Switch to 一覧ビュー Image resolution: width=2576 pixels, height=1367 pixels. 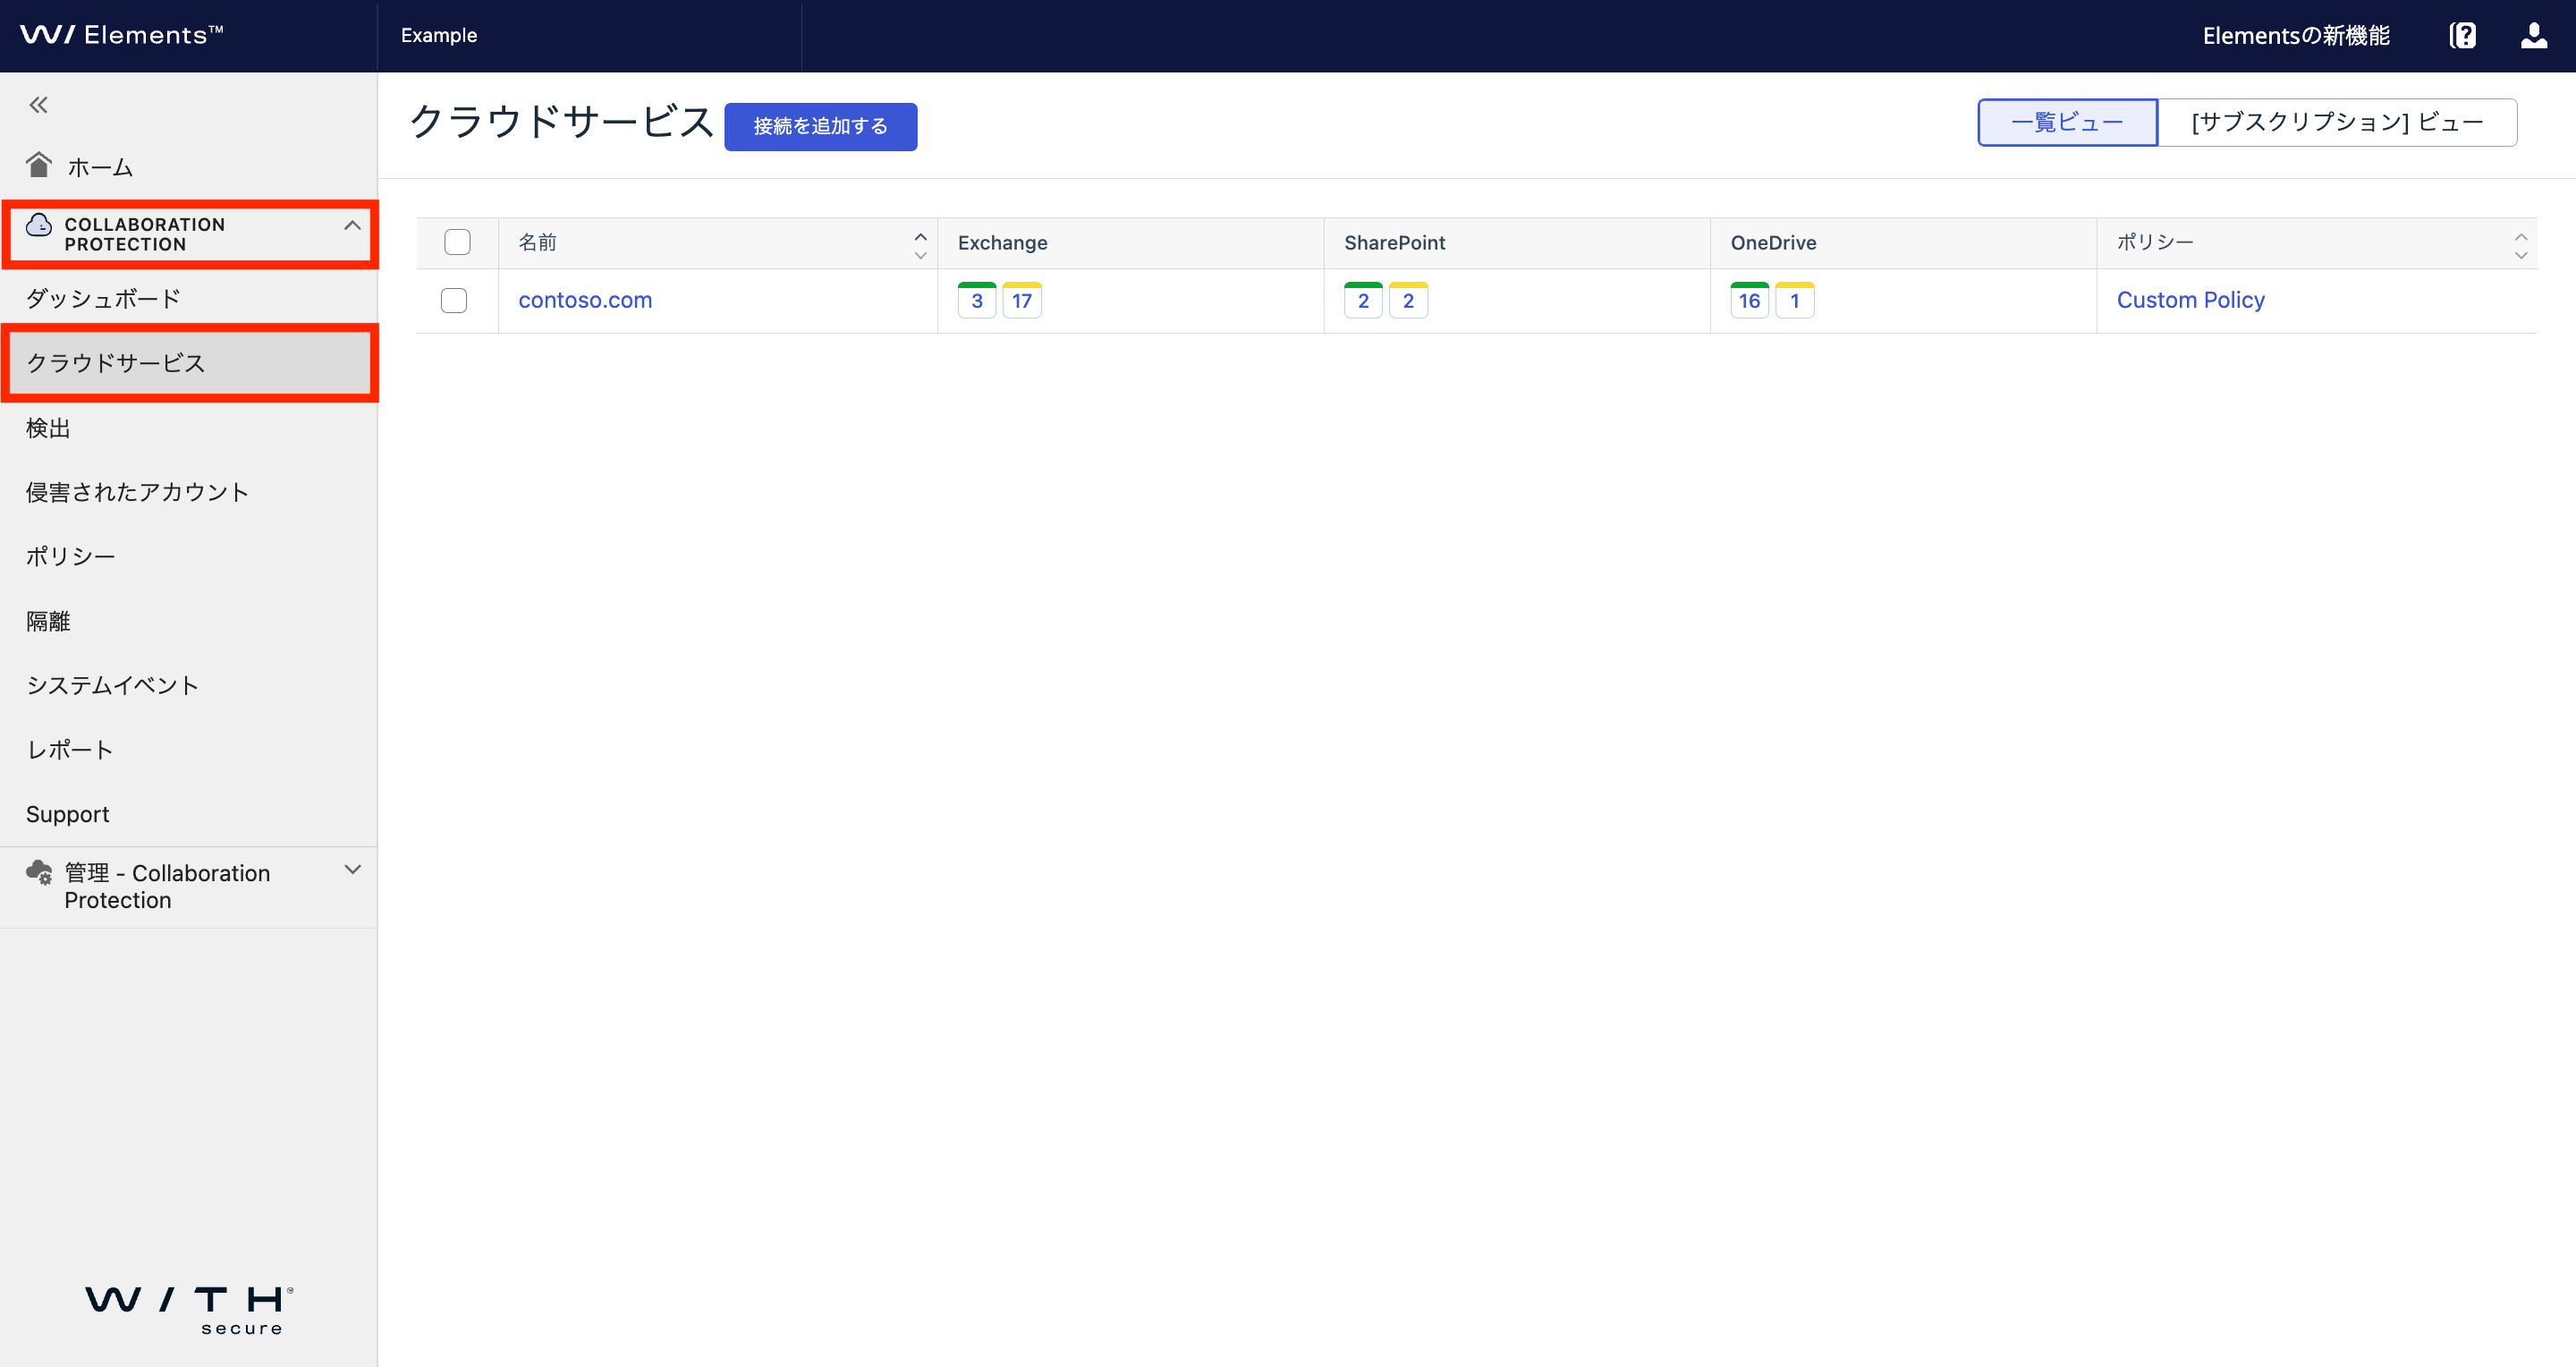[2067, 122]
